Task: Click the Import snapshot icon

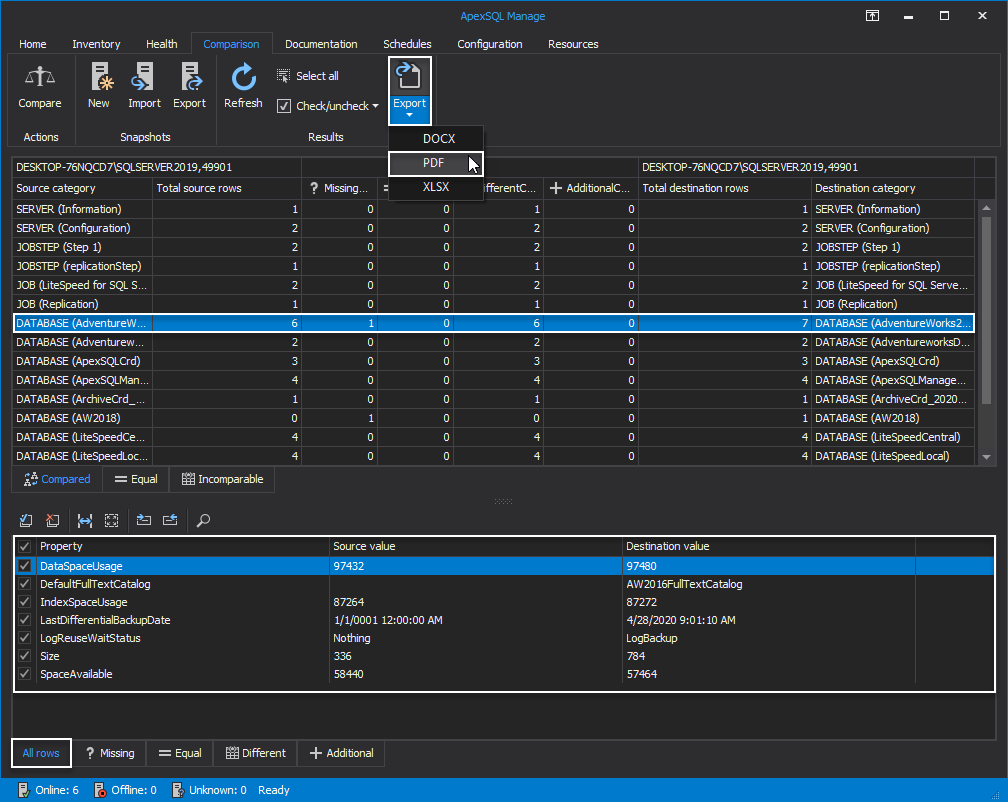Action: pos(144,77)
